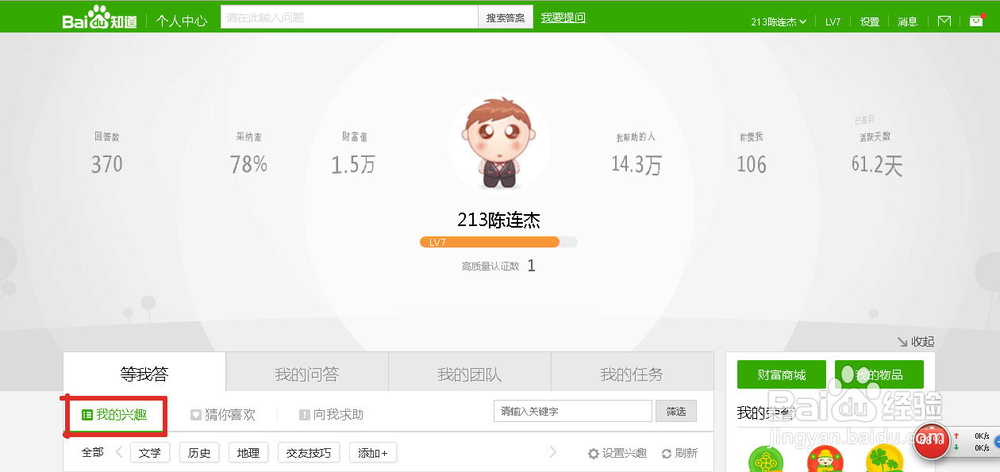Select the 向我求助 sub-tab
This screenshot has width=1000, height=472.
click(x=332, y=415)
